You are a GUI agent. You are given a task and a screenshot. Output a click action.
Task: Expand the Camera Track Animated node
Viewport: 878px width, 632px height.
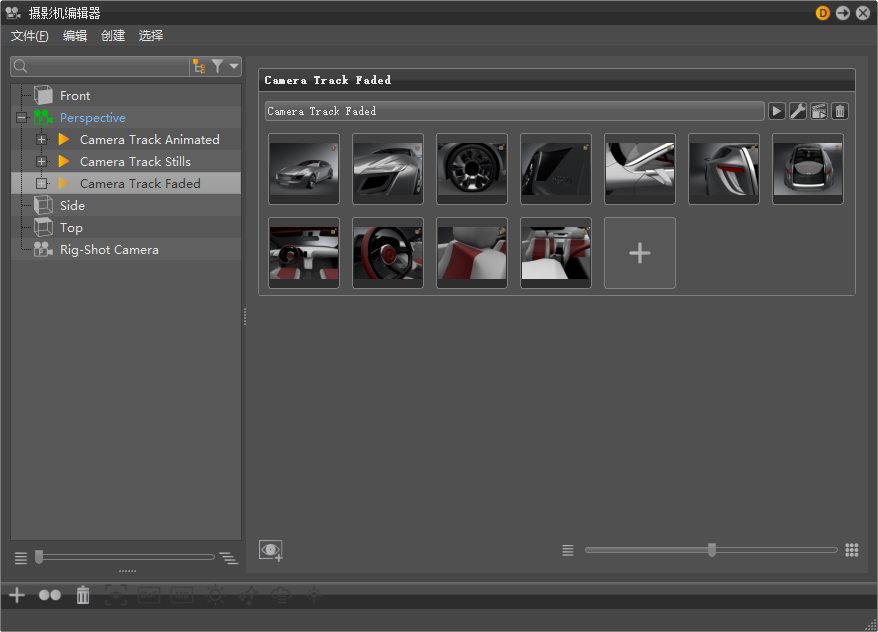(41, 139)
